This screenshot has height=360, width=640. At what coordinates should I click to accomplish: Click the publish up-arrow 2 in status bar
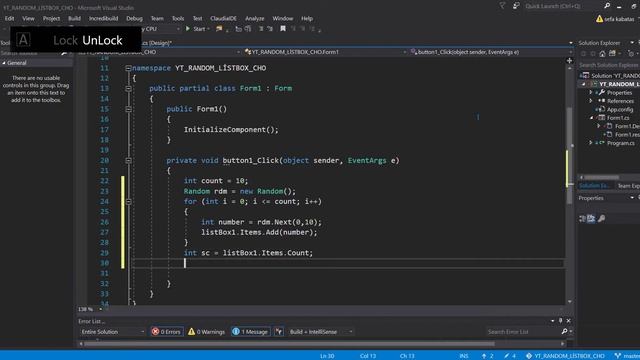(488, 356)
